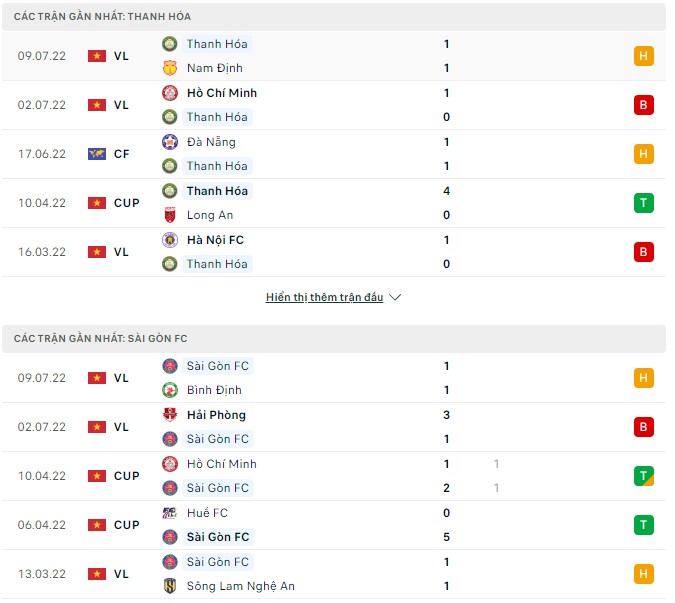Click the Nam Định club crest icon

(170, 68)
